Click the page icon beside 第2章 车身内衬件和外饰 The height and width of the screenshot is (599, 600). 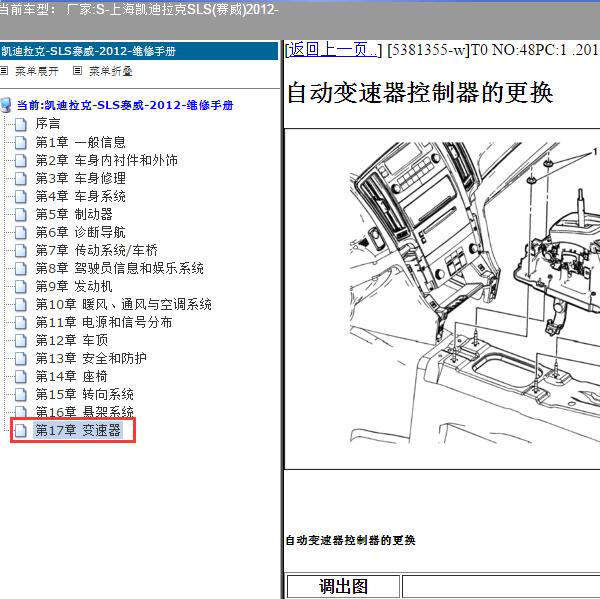(x=21, y=160)
